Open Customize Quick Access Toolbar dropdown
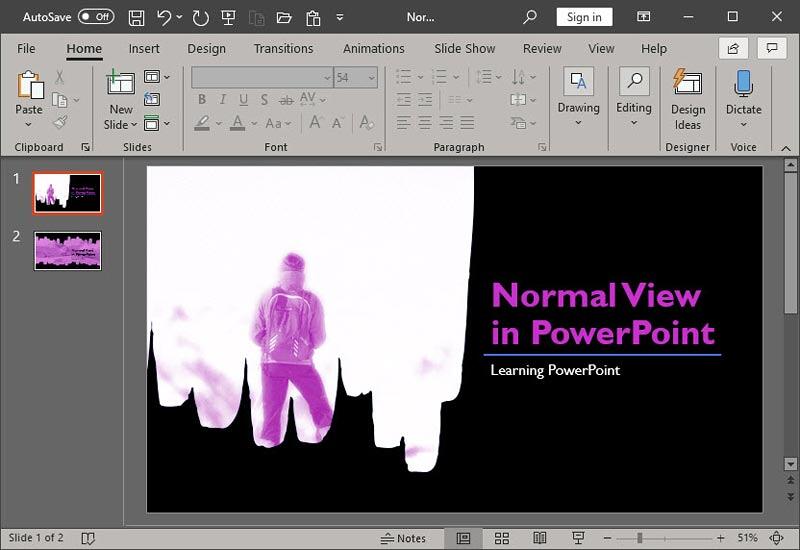 click(x=340, y=18)
